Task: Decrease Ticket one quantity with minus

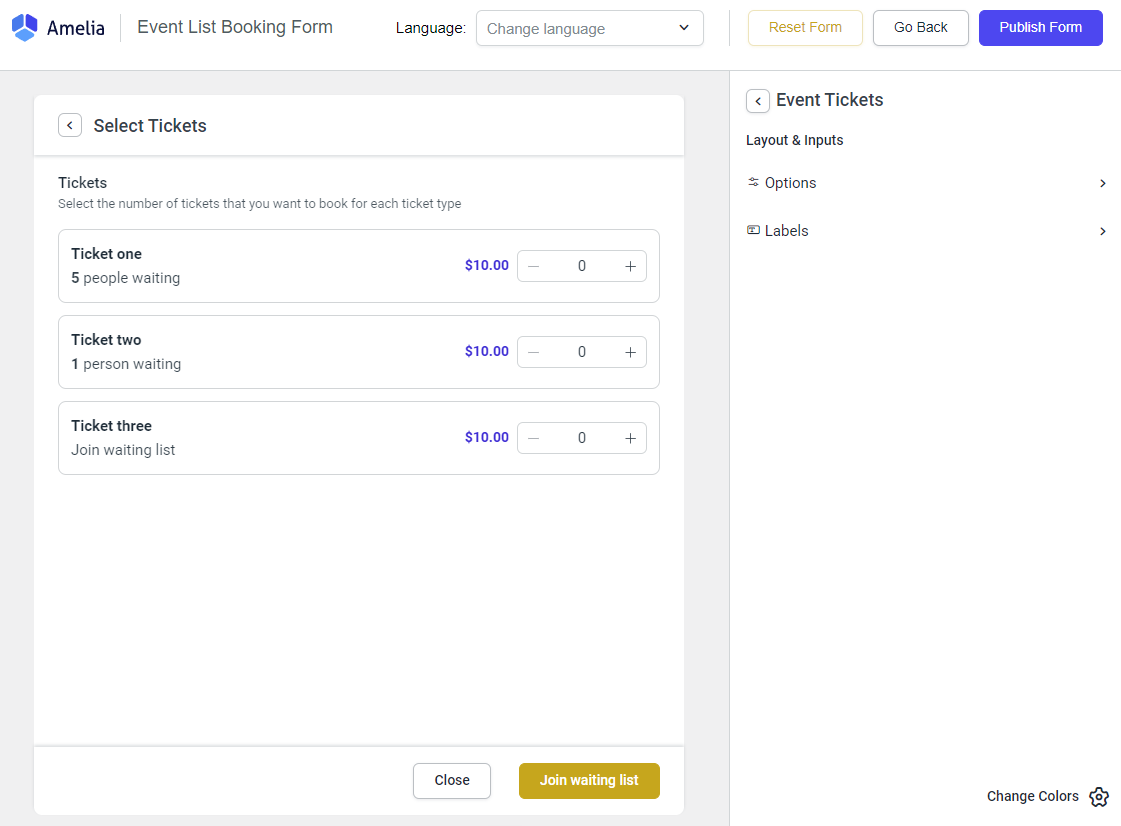Action: [533, 266]
